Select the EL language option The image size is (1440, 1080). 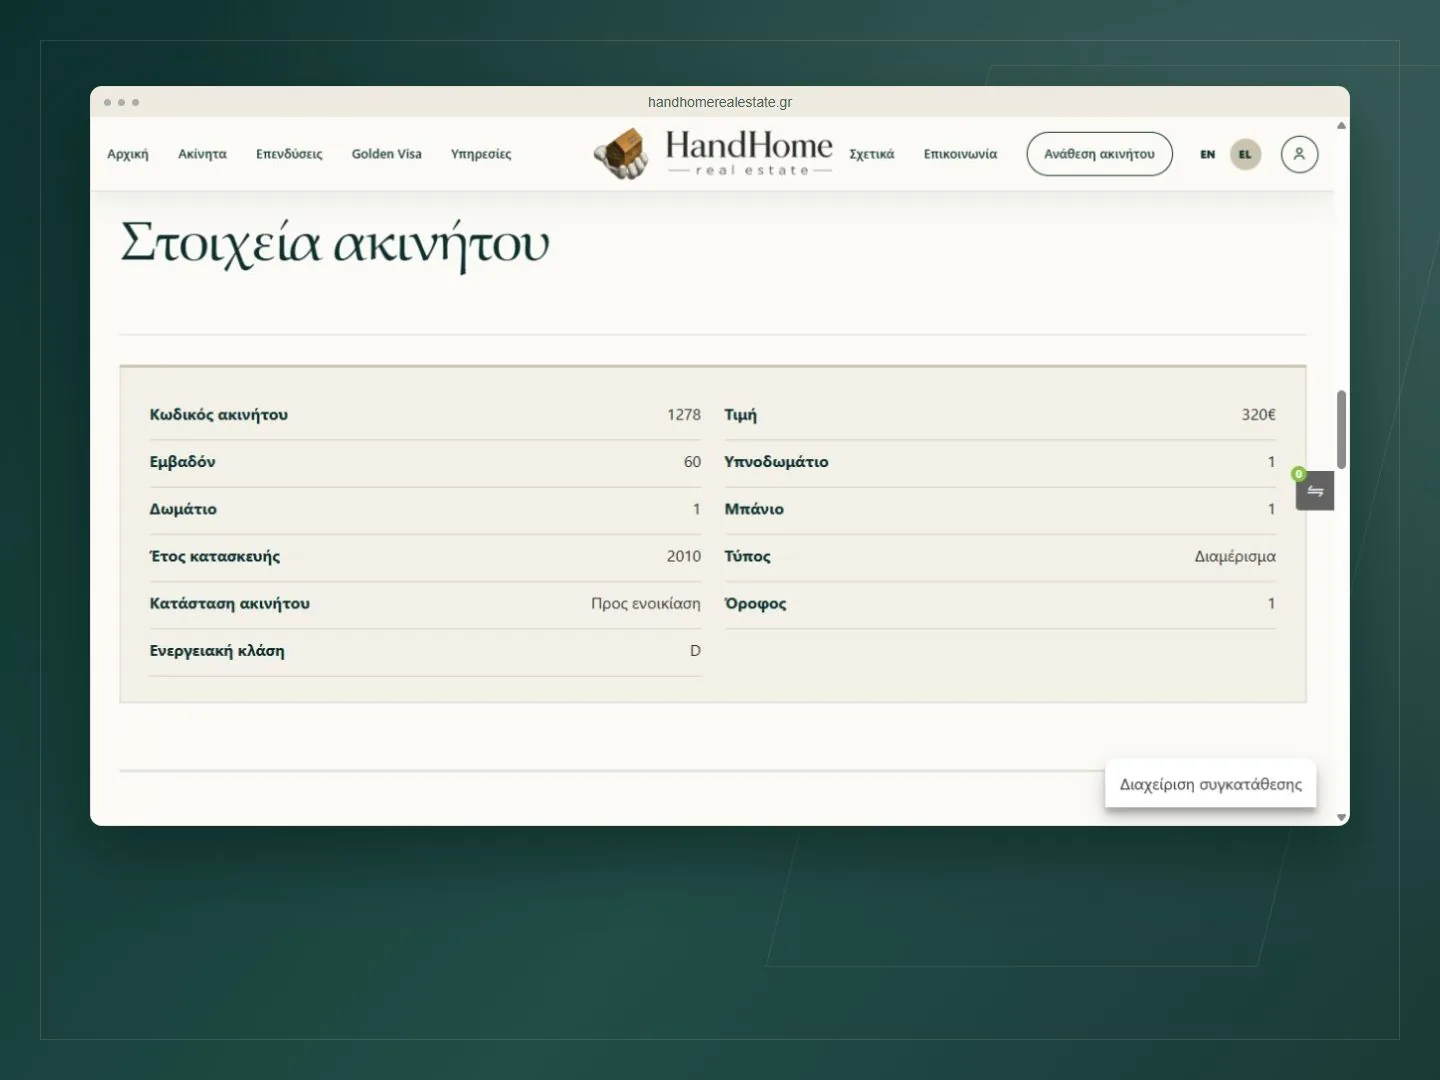[1245, 154]
